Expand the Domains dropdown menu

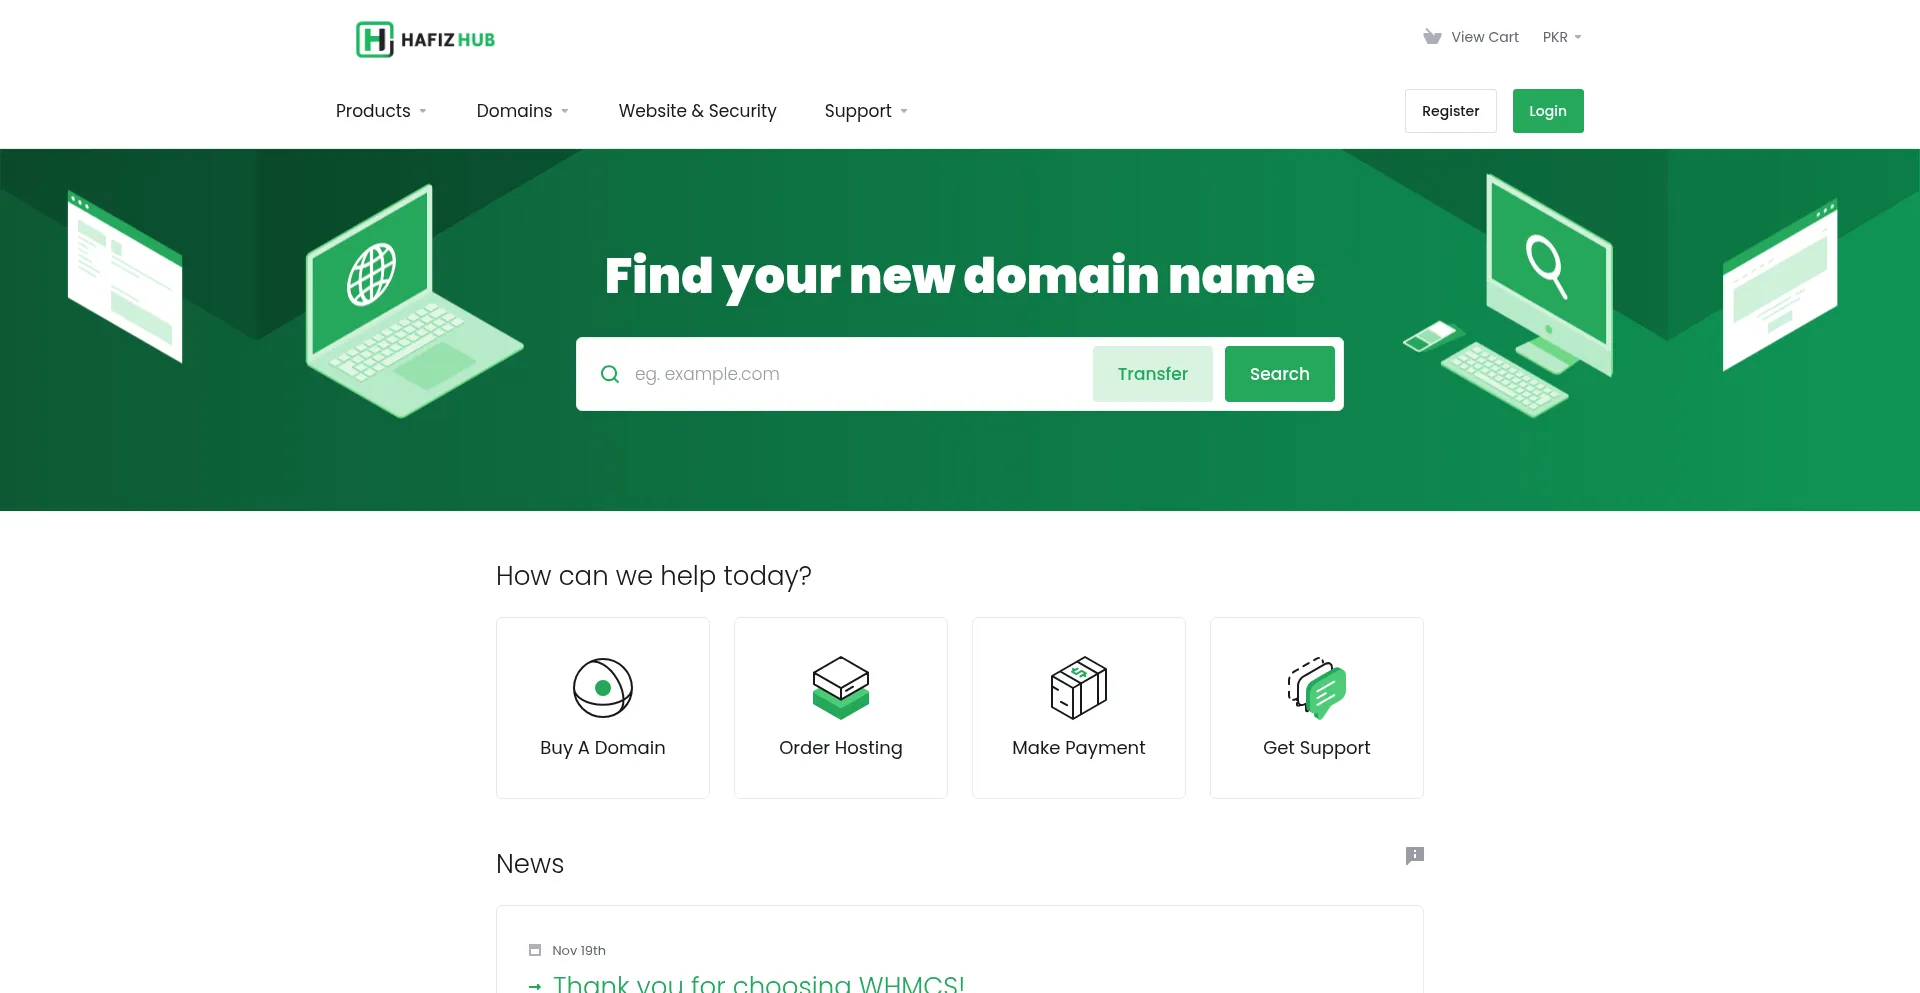point(522,111)
